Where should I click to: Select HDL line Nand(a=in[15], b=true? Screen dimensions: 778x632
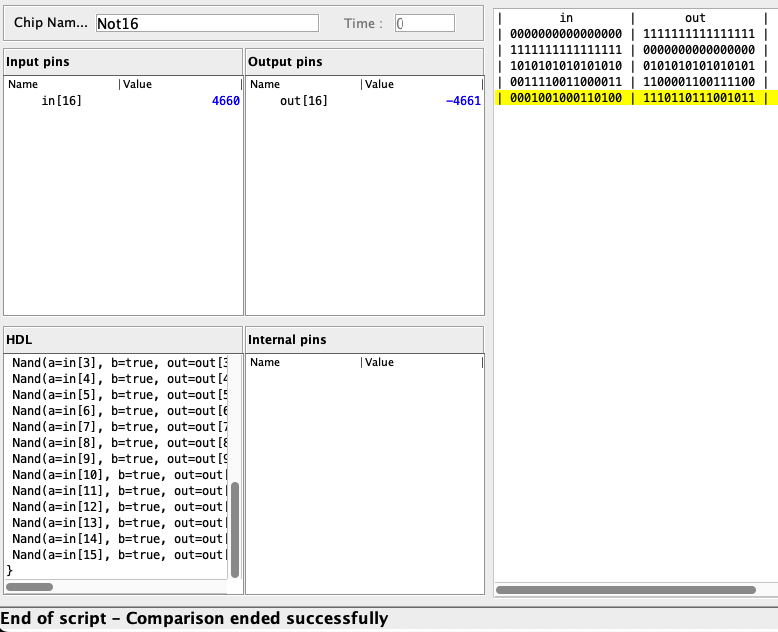120,555
